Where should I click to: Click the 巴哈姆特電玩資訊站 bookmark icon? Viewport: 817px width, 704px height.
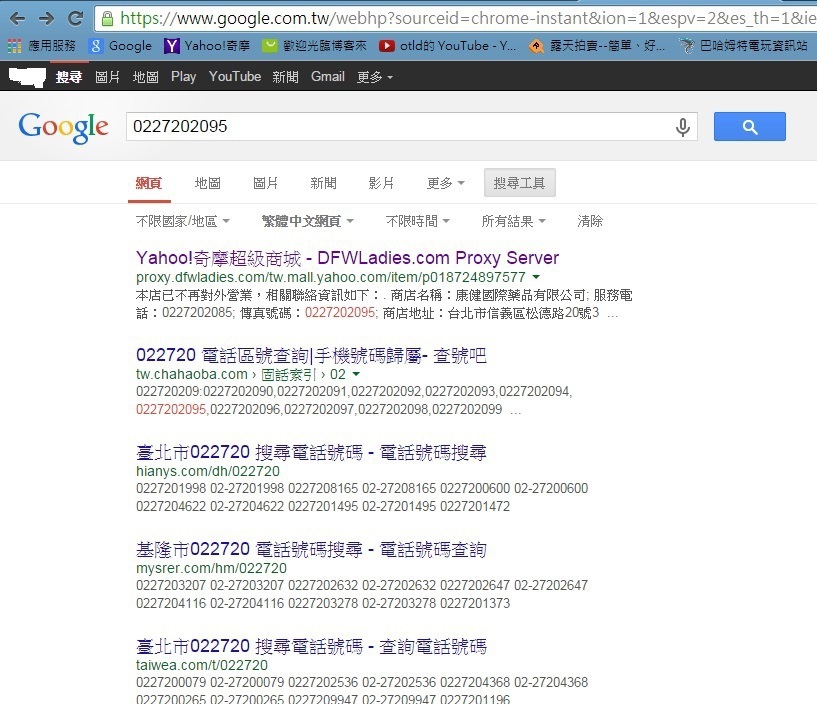(687, 46)
